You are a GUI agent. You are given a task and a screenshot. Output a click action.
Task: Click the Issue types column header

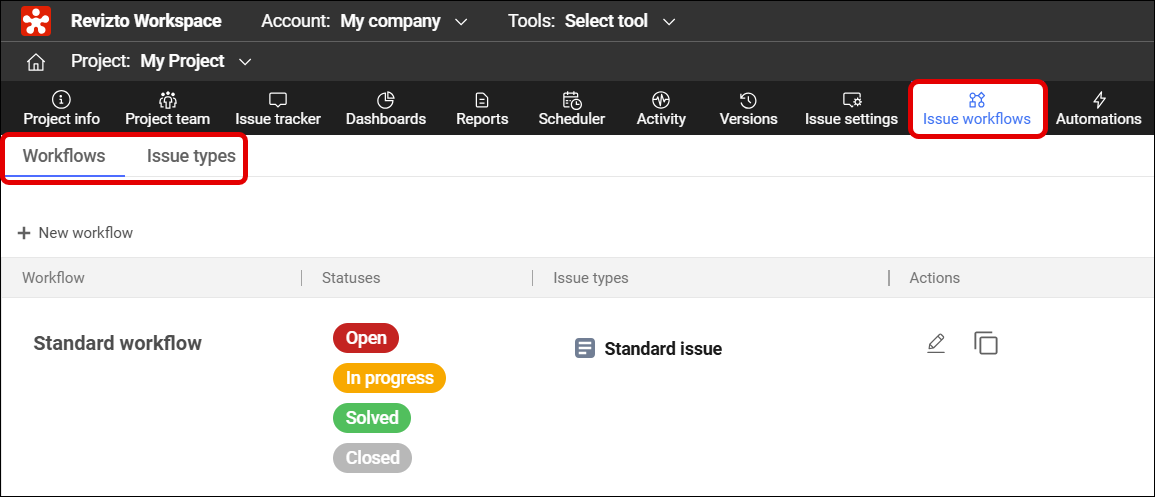591,278
